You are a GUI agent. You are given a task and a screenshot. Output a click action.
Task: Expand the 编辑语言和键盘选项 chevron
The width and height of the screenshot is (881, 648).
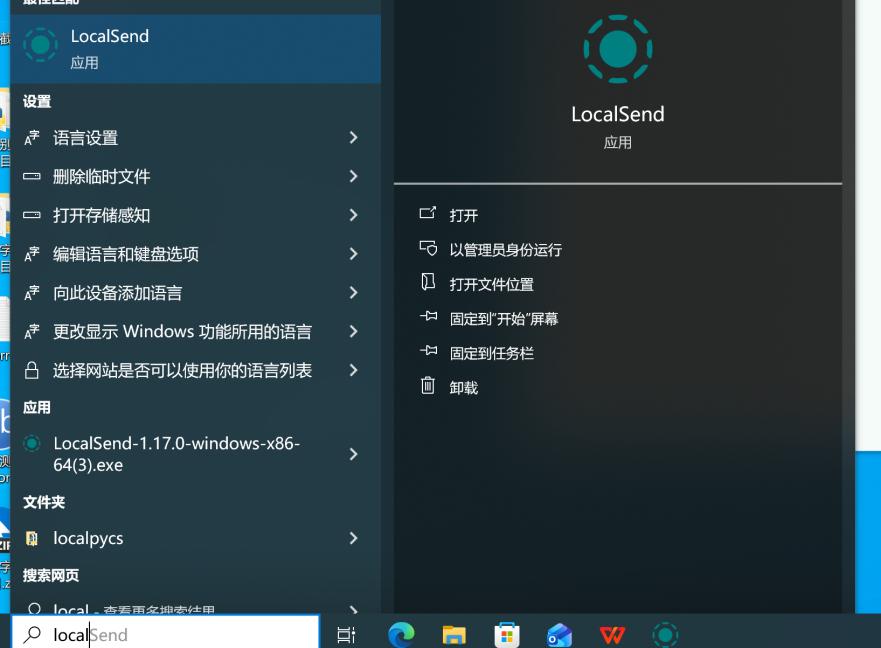(353, 254)
